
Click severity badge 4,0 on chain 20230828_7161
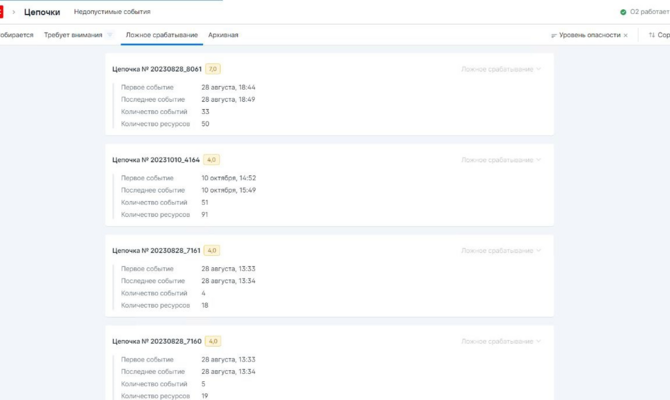pyautogui.click(x=212, y=251)
